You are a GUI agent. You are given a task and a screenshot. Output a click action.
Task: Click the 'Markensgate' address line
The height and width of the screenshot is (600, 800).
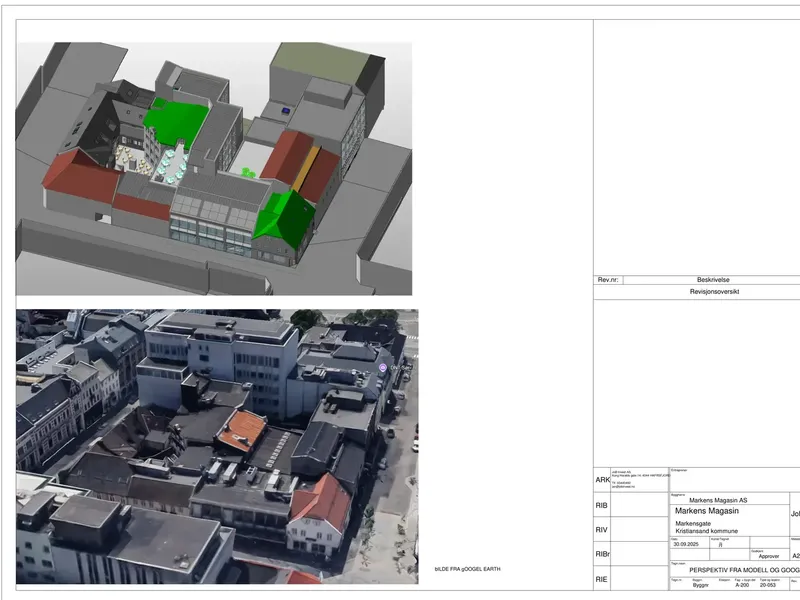[693, 523]
